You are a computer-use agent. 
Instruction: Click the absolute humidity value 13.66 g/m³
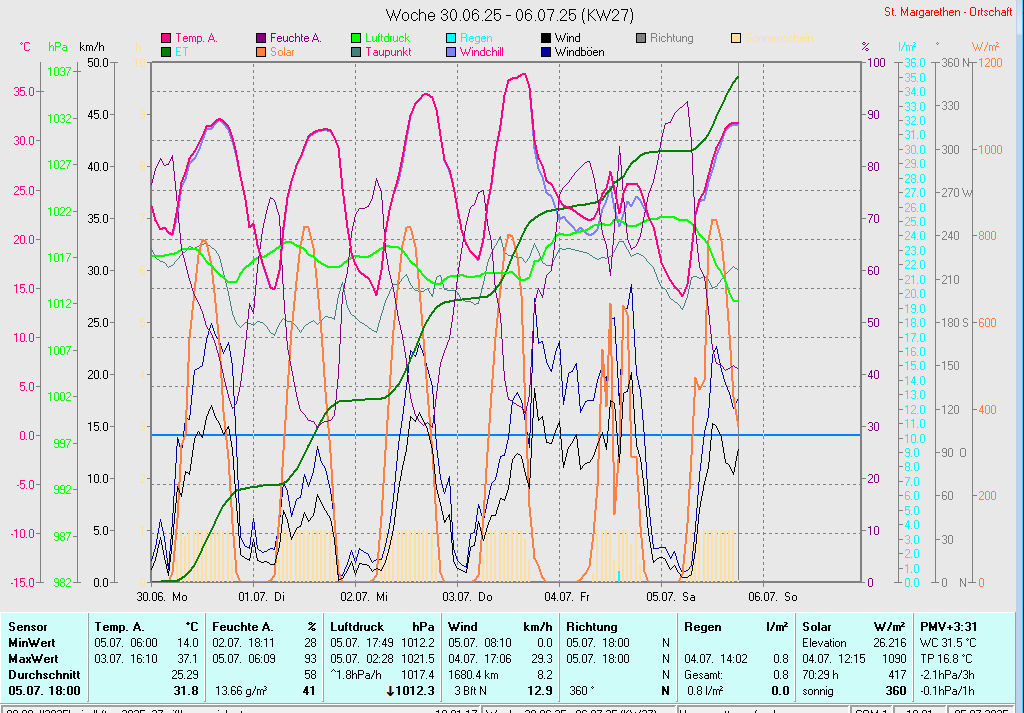[241, 691]
